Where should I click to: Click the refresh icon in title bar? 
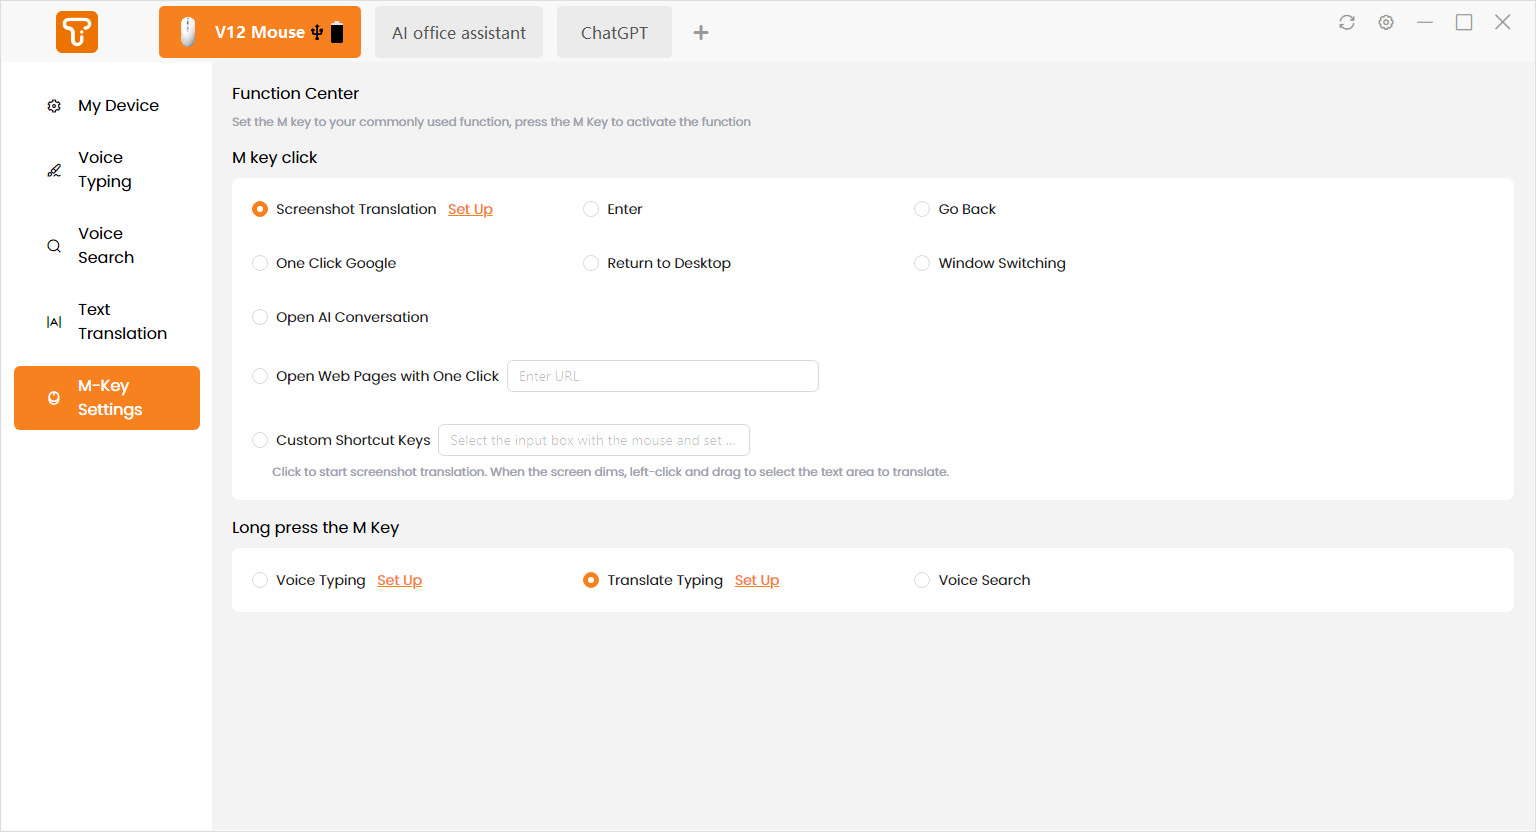[x=1347, y=22]
